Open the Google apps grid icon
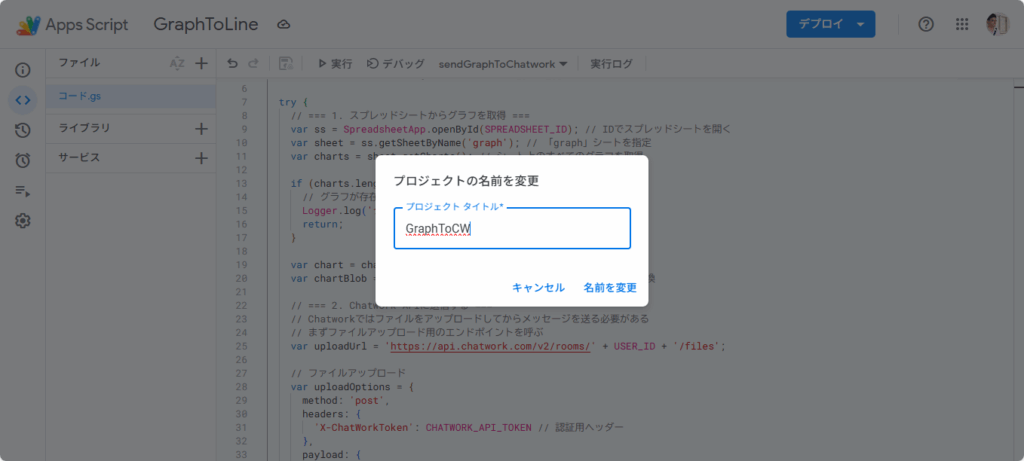 click(961, 24)
